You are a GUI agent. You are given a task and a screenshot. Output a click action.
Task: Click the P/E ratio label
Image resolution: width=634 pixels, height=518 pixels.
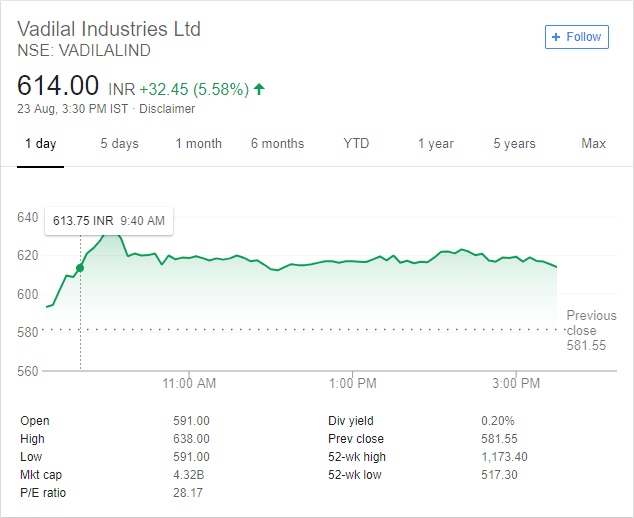[x=43, y=493]
